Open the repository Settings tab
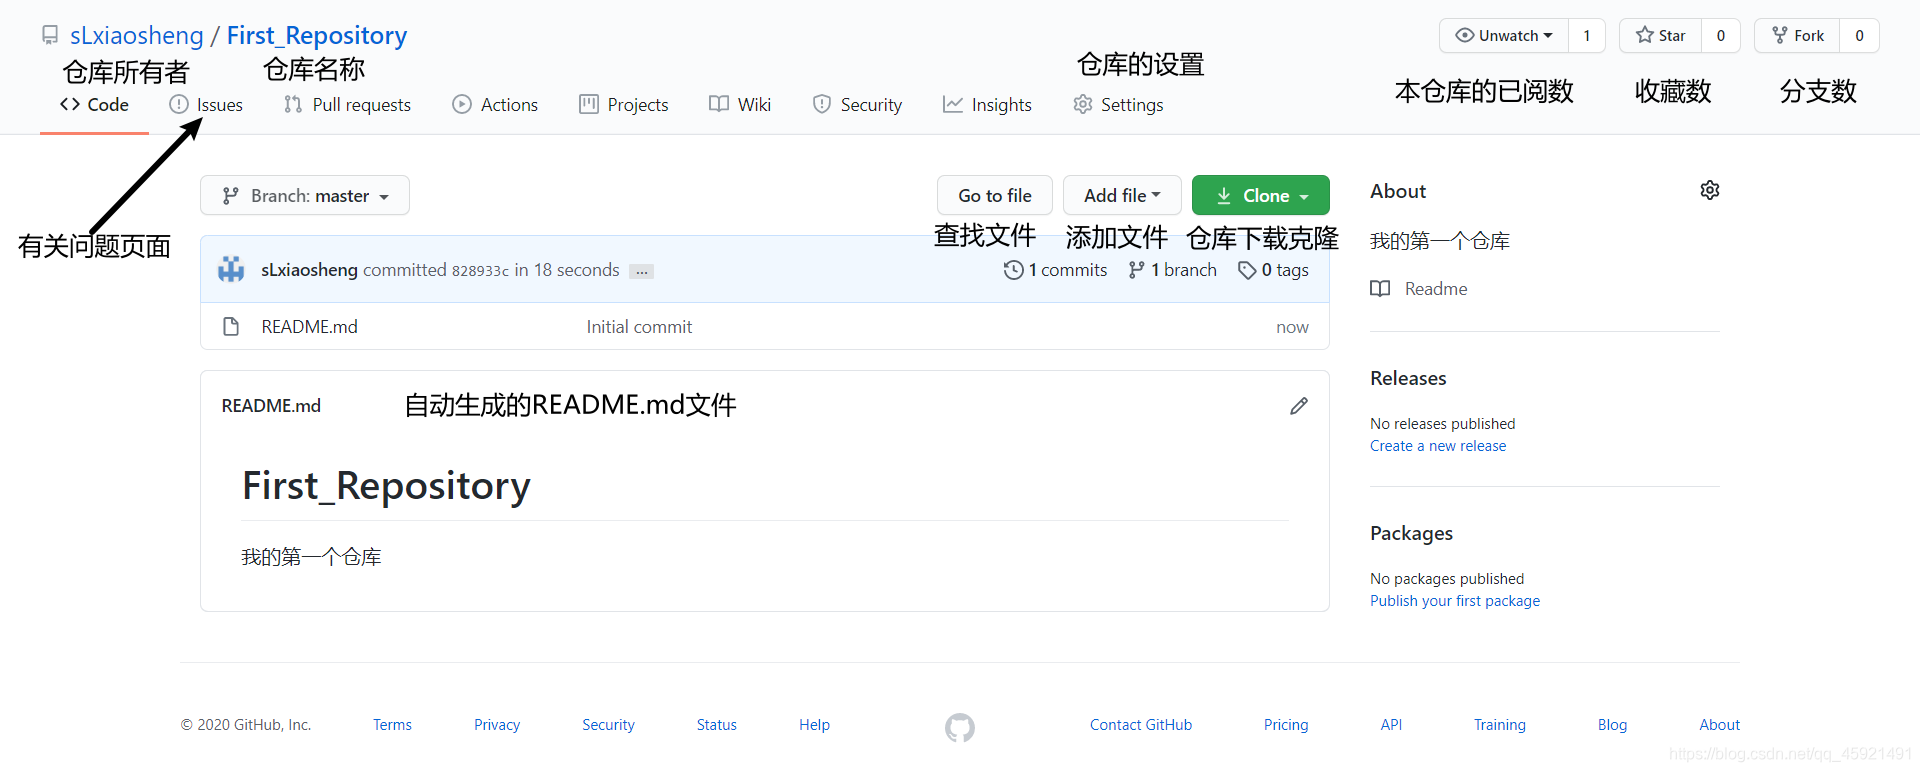Viewport: 1920px width, 772px height. point(1118,105)
